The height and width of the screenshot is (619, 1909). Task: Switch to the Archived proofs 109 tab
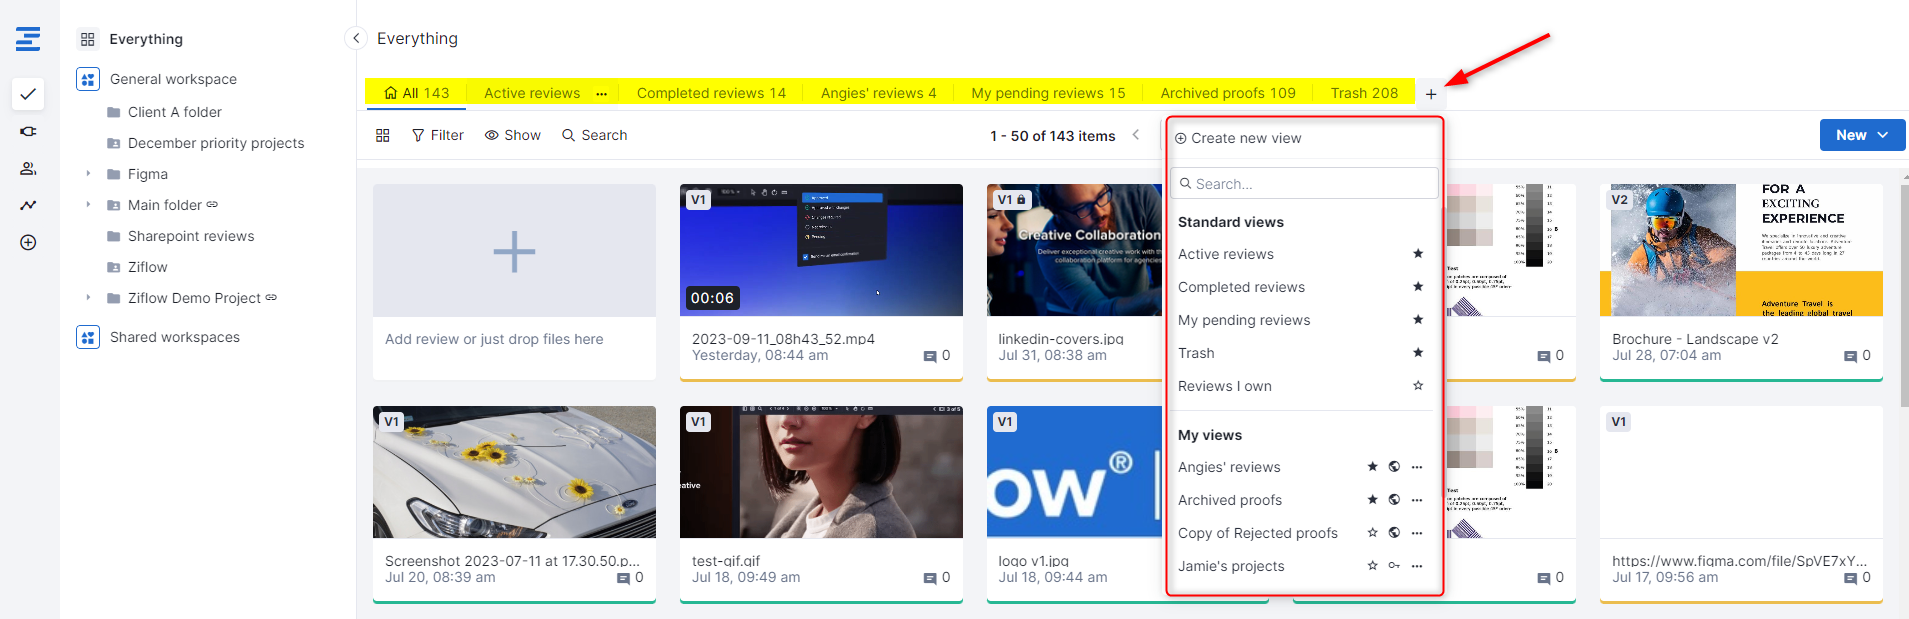coord(1228,93)
